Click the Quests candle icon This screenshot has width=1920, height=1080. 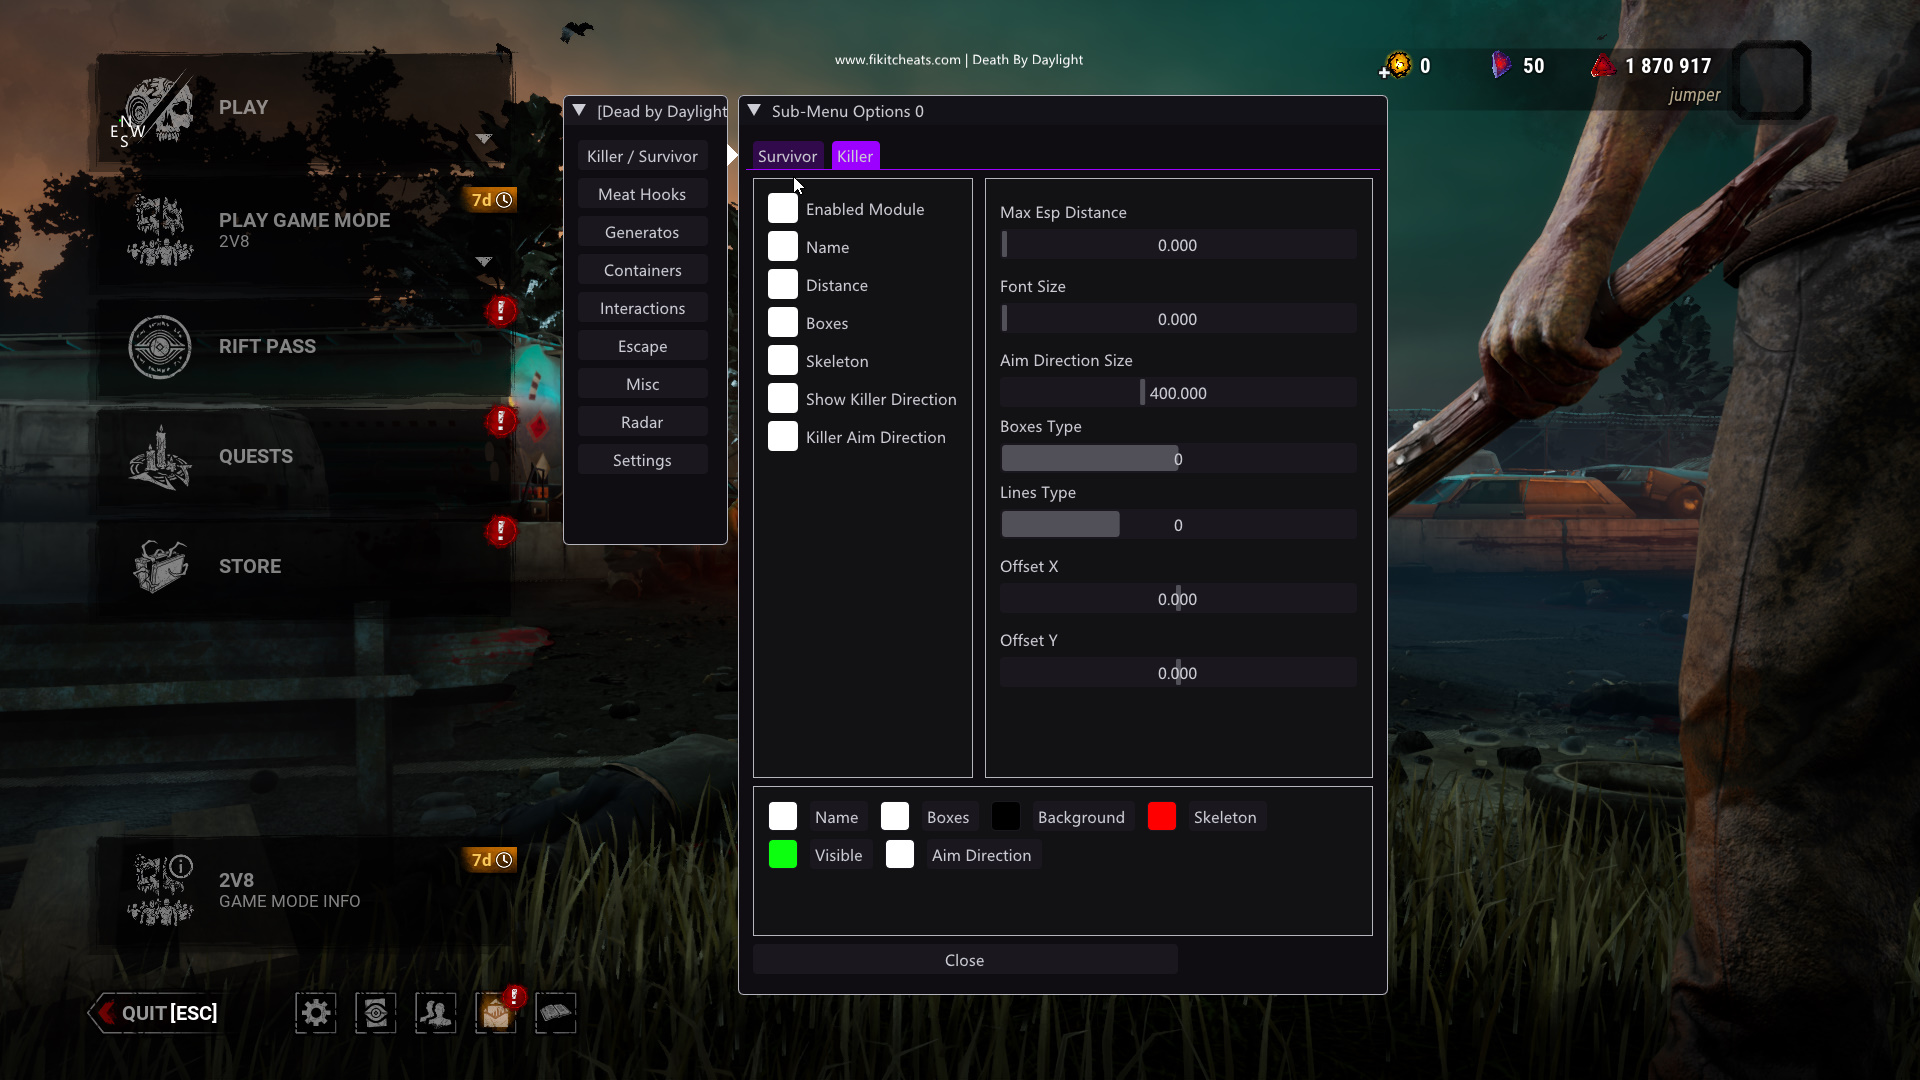point(160,458)
